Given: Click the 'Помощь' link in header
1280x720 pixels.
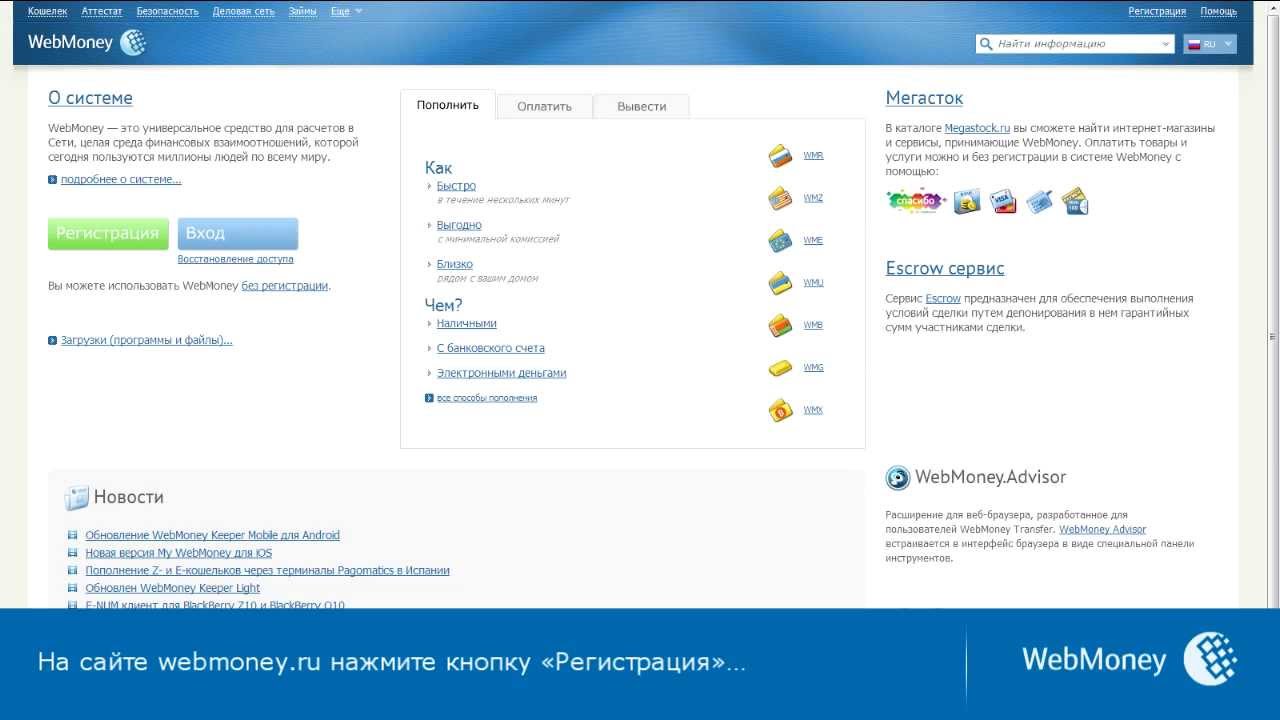Looking at the screenshot, I should (x=1219, y=12).
